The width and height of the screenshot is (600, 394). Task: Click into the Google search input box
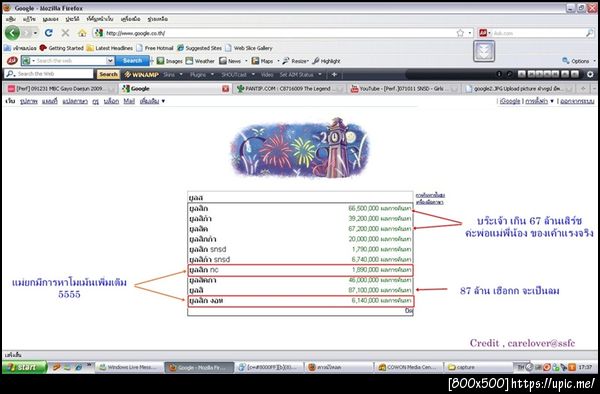tap(300, 197)
